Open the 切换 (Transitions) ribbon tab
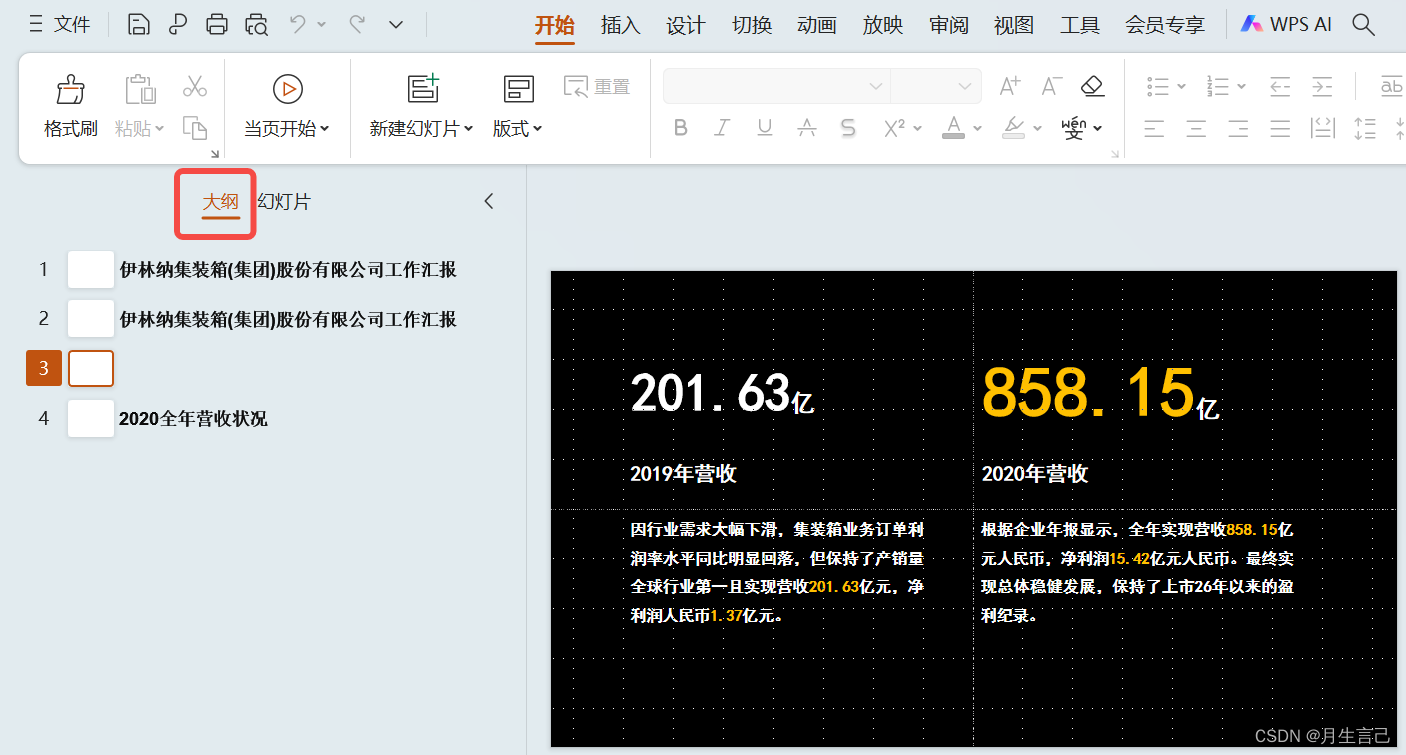1406x755 pixels. pos(752,25)
